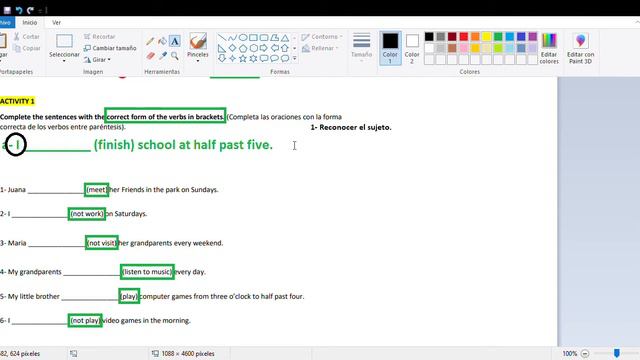Open the Inicio ribbon tab
The width and height of the screenshot is (640, 360).
pyautogui.click(x=29, y=22)
